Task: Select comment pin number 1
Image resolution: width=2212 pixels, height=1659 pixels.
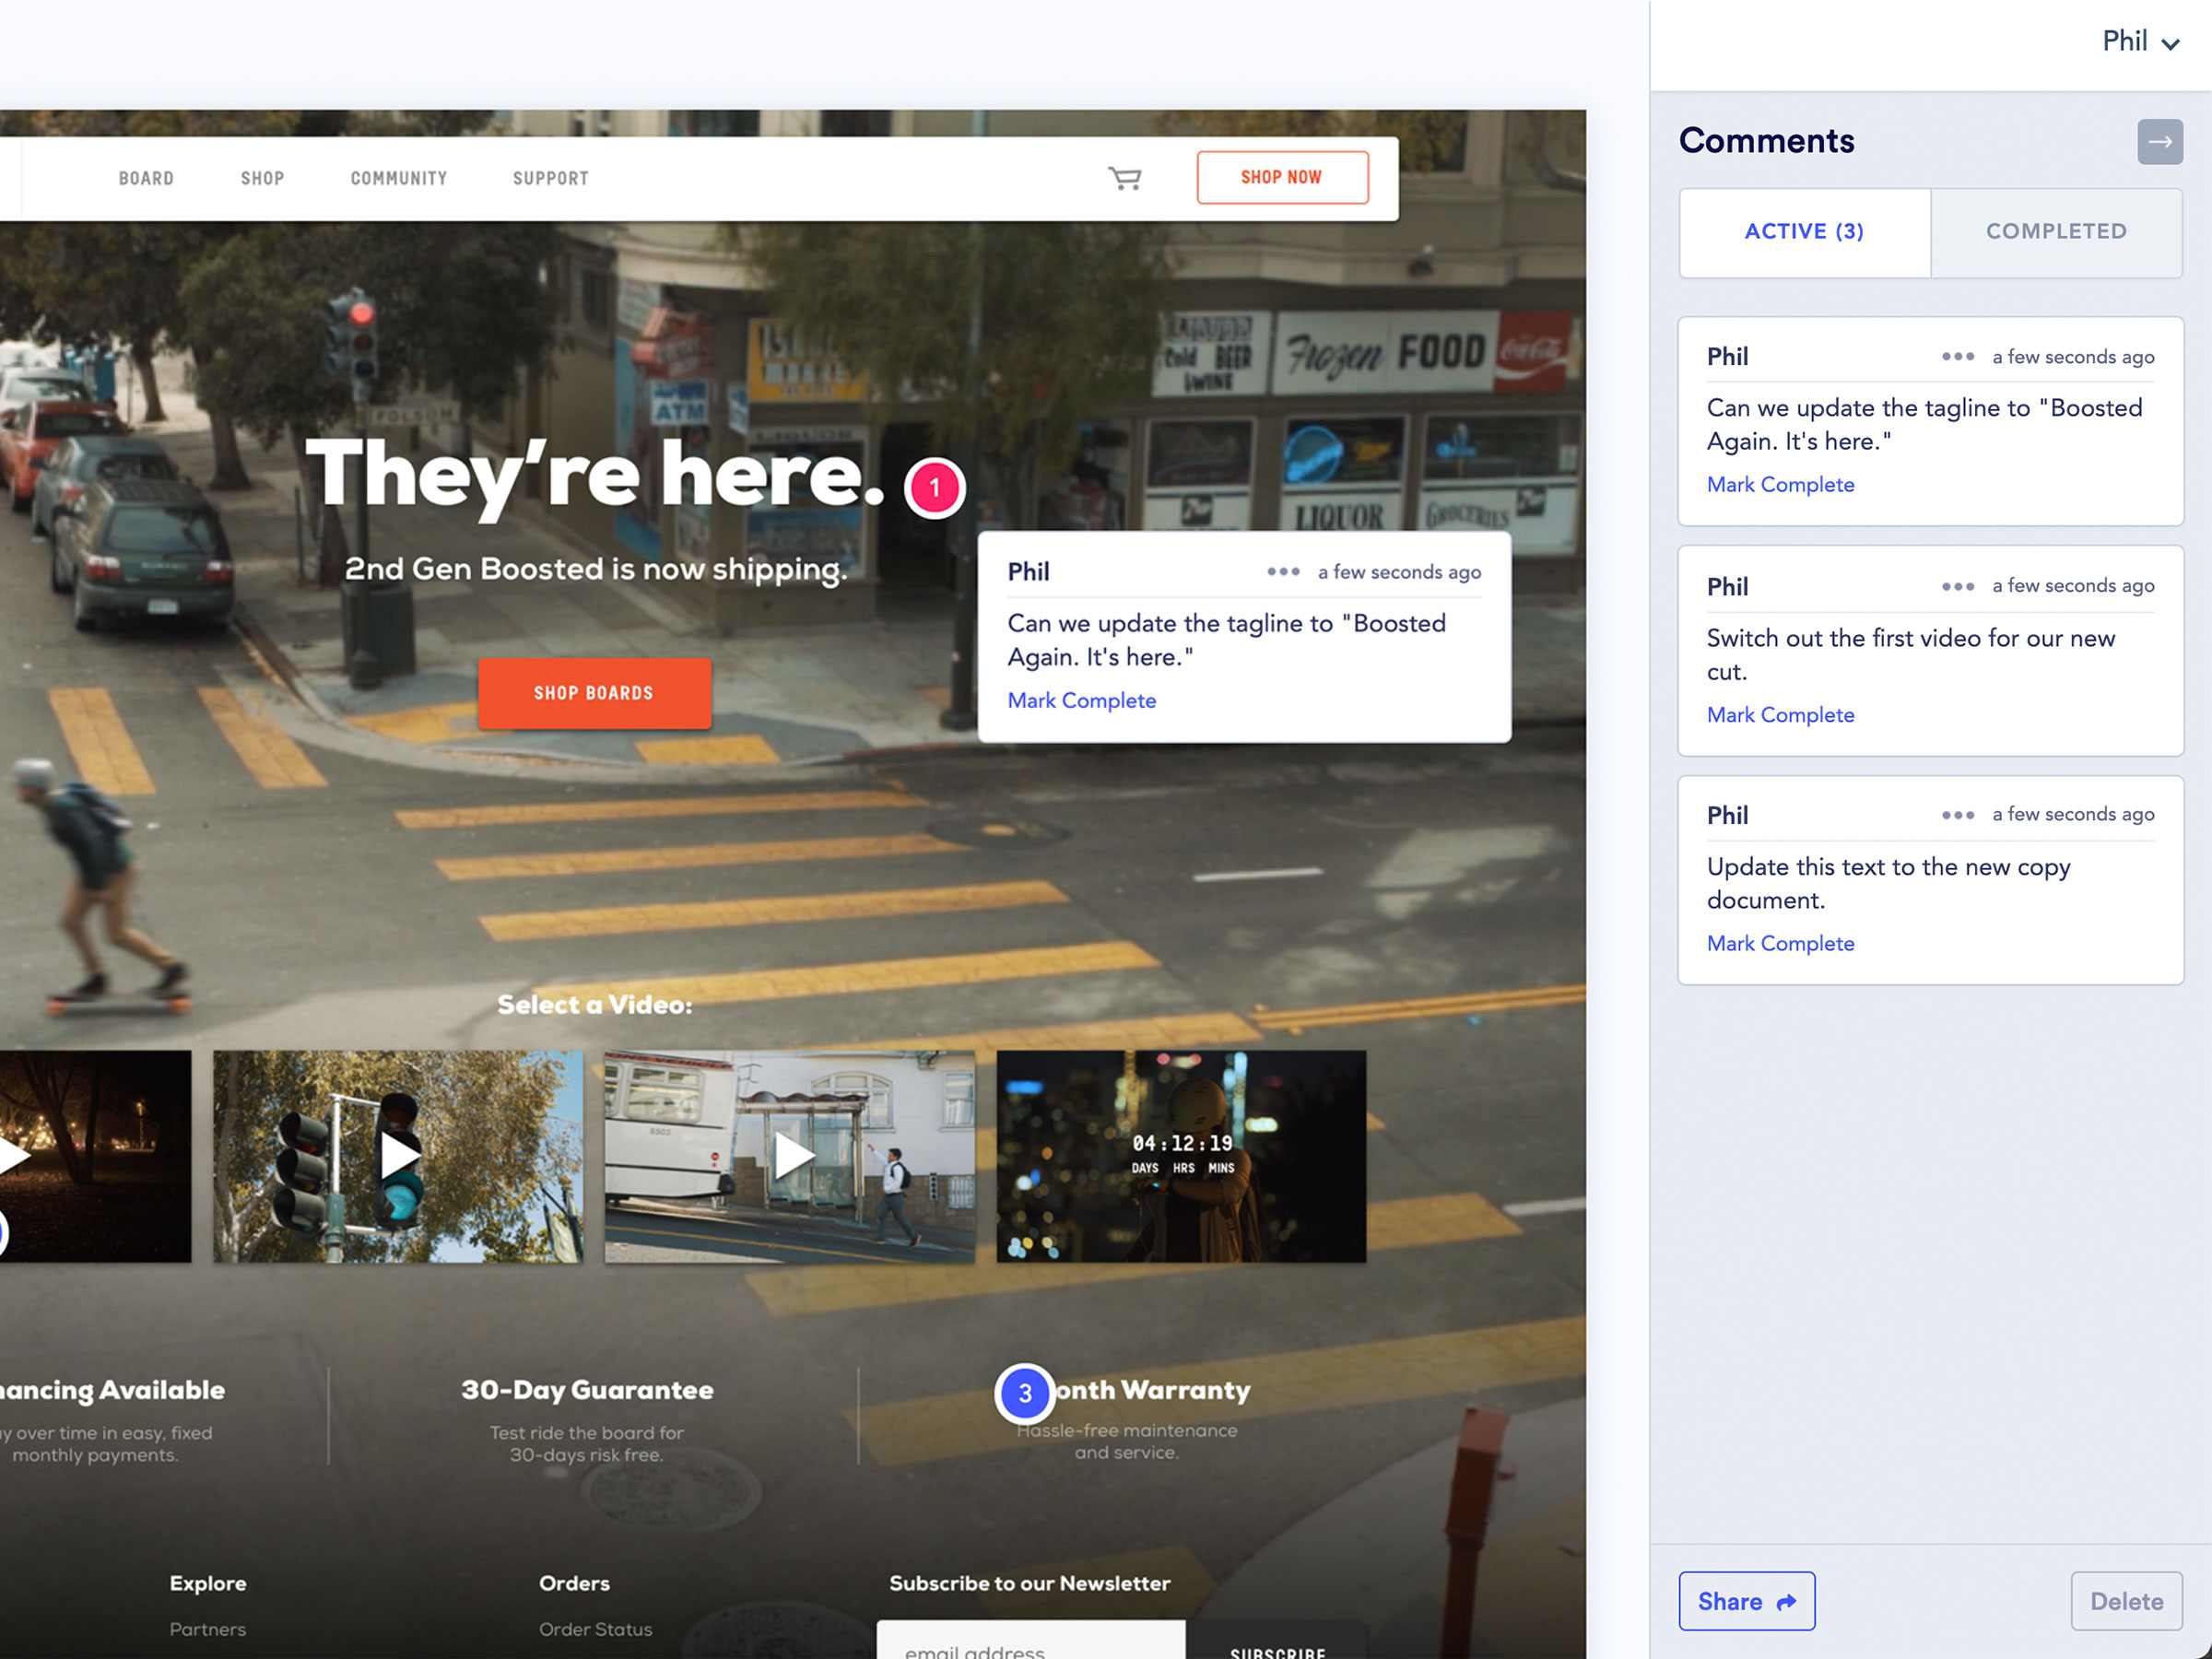Action: (934, 488)
